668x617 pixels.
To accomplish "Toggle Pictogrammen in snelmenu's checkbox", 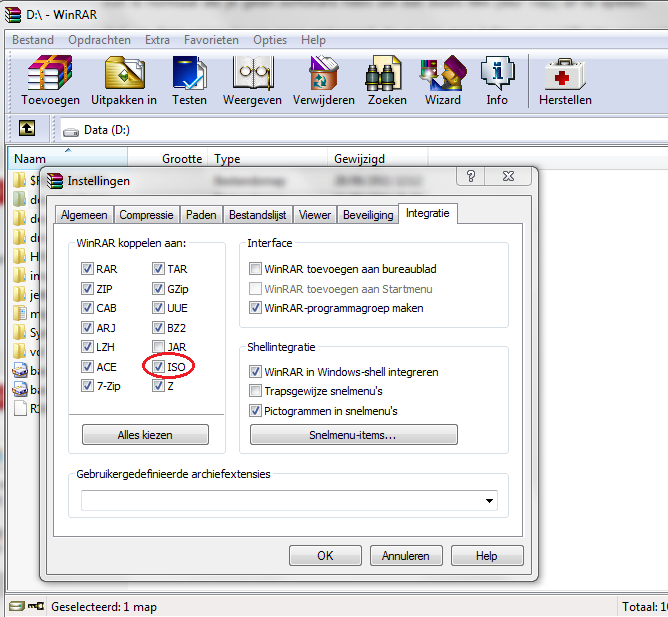I will (x=255, y=410).
